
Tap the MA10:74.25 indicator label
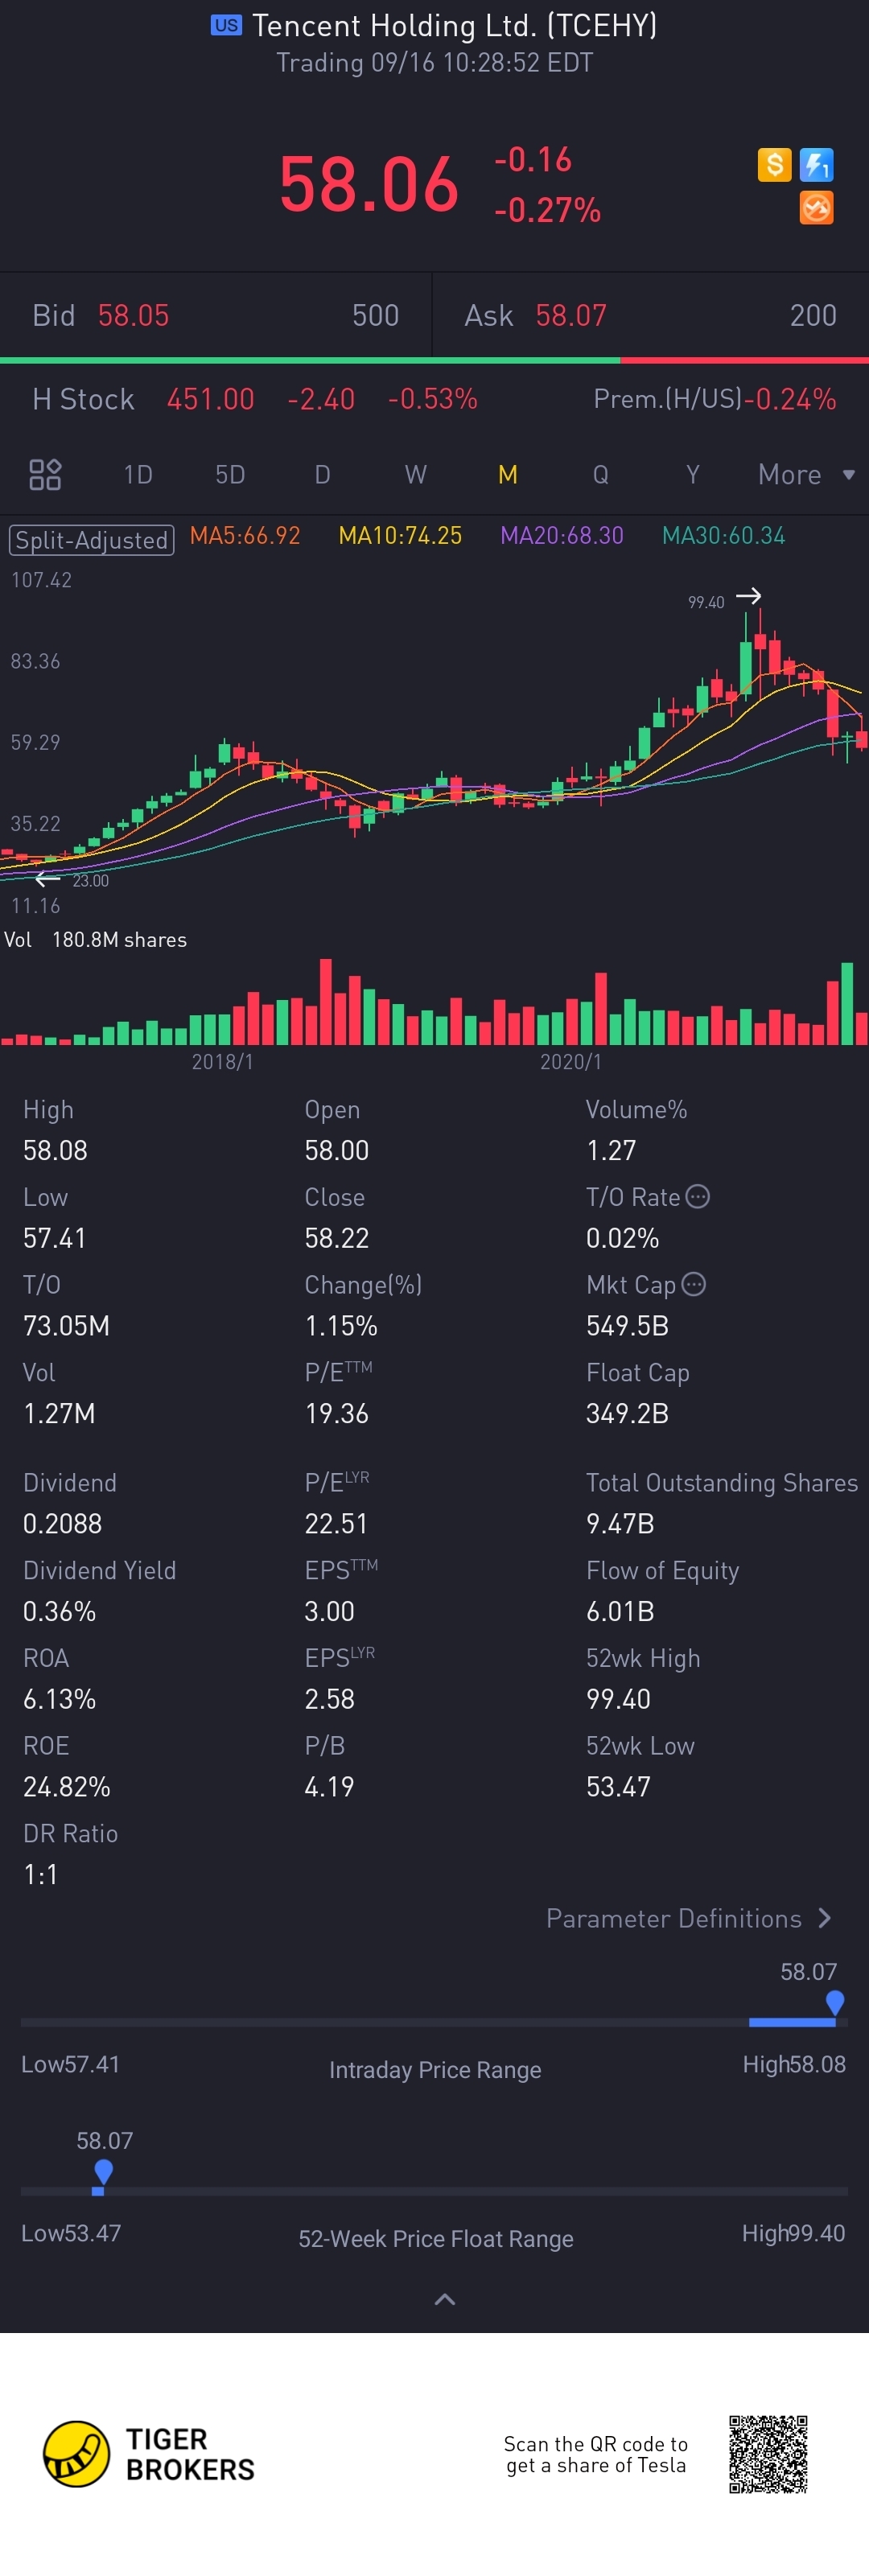click(400, 535)
